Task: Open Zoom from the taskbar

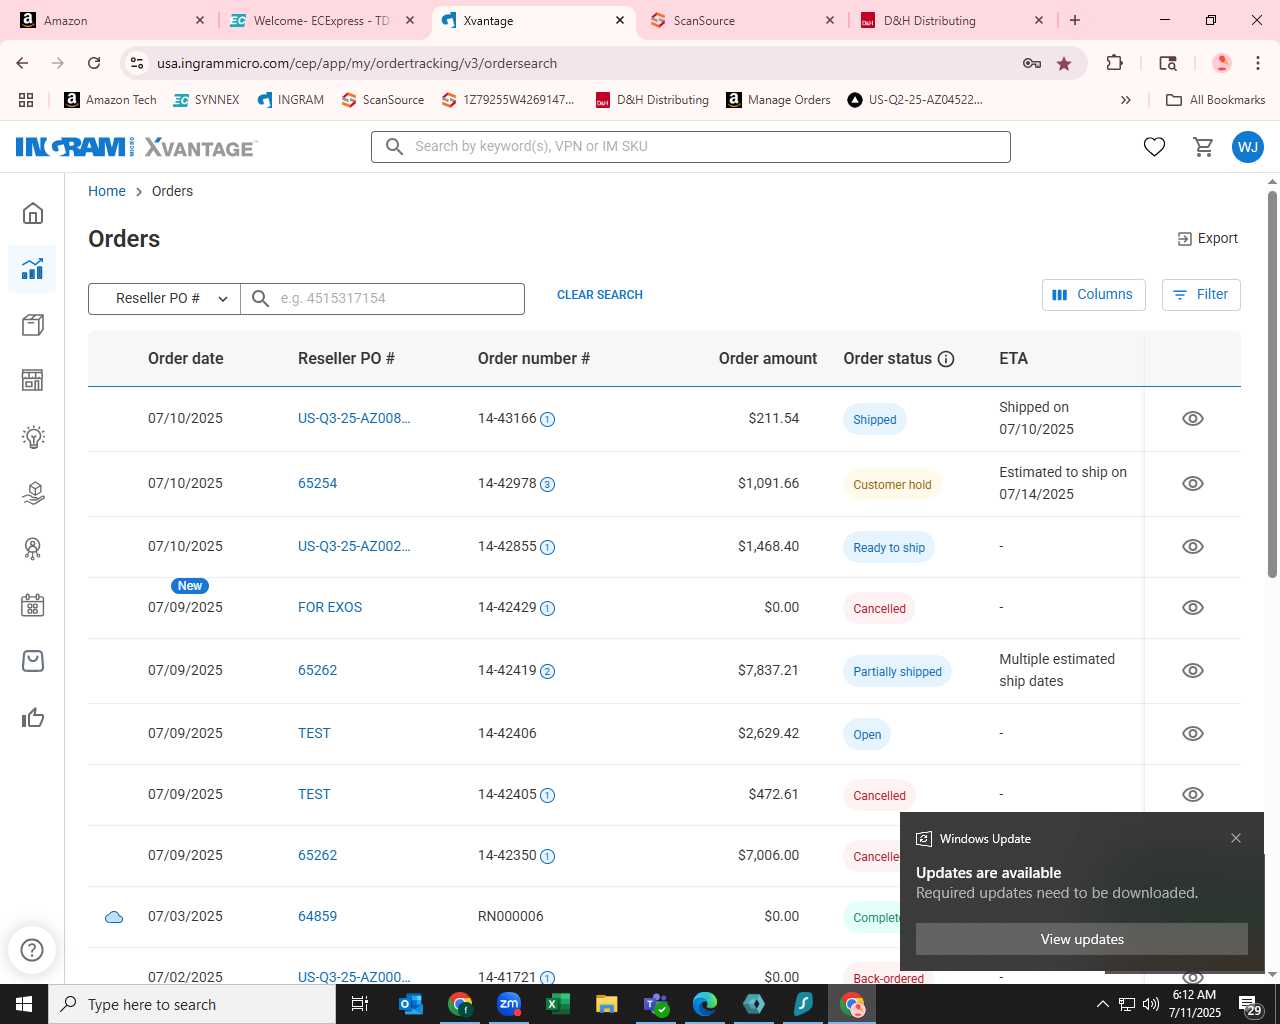Action: click(509, 1004)
